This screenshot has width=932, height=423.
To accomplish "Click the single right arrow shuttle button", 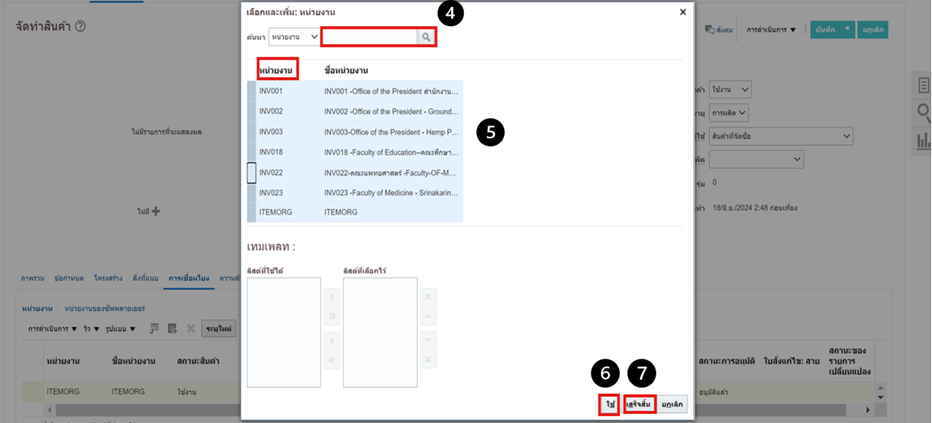I will click(330, 297).
